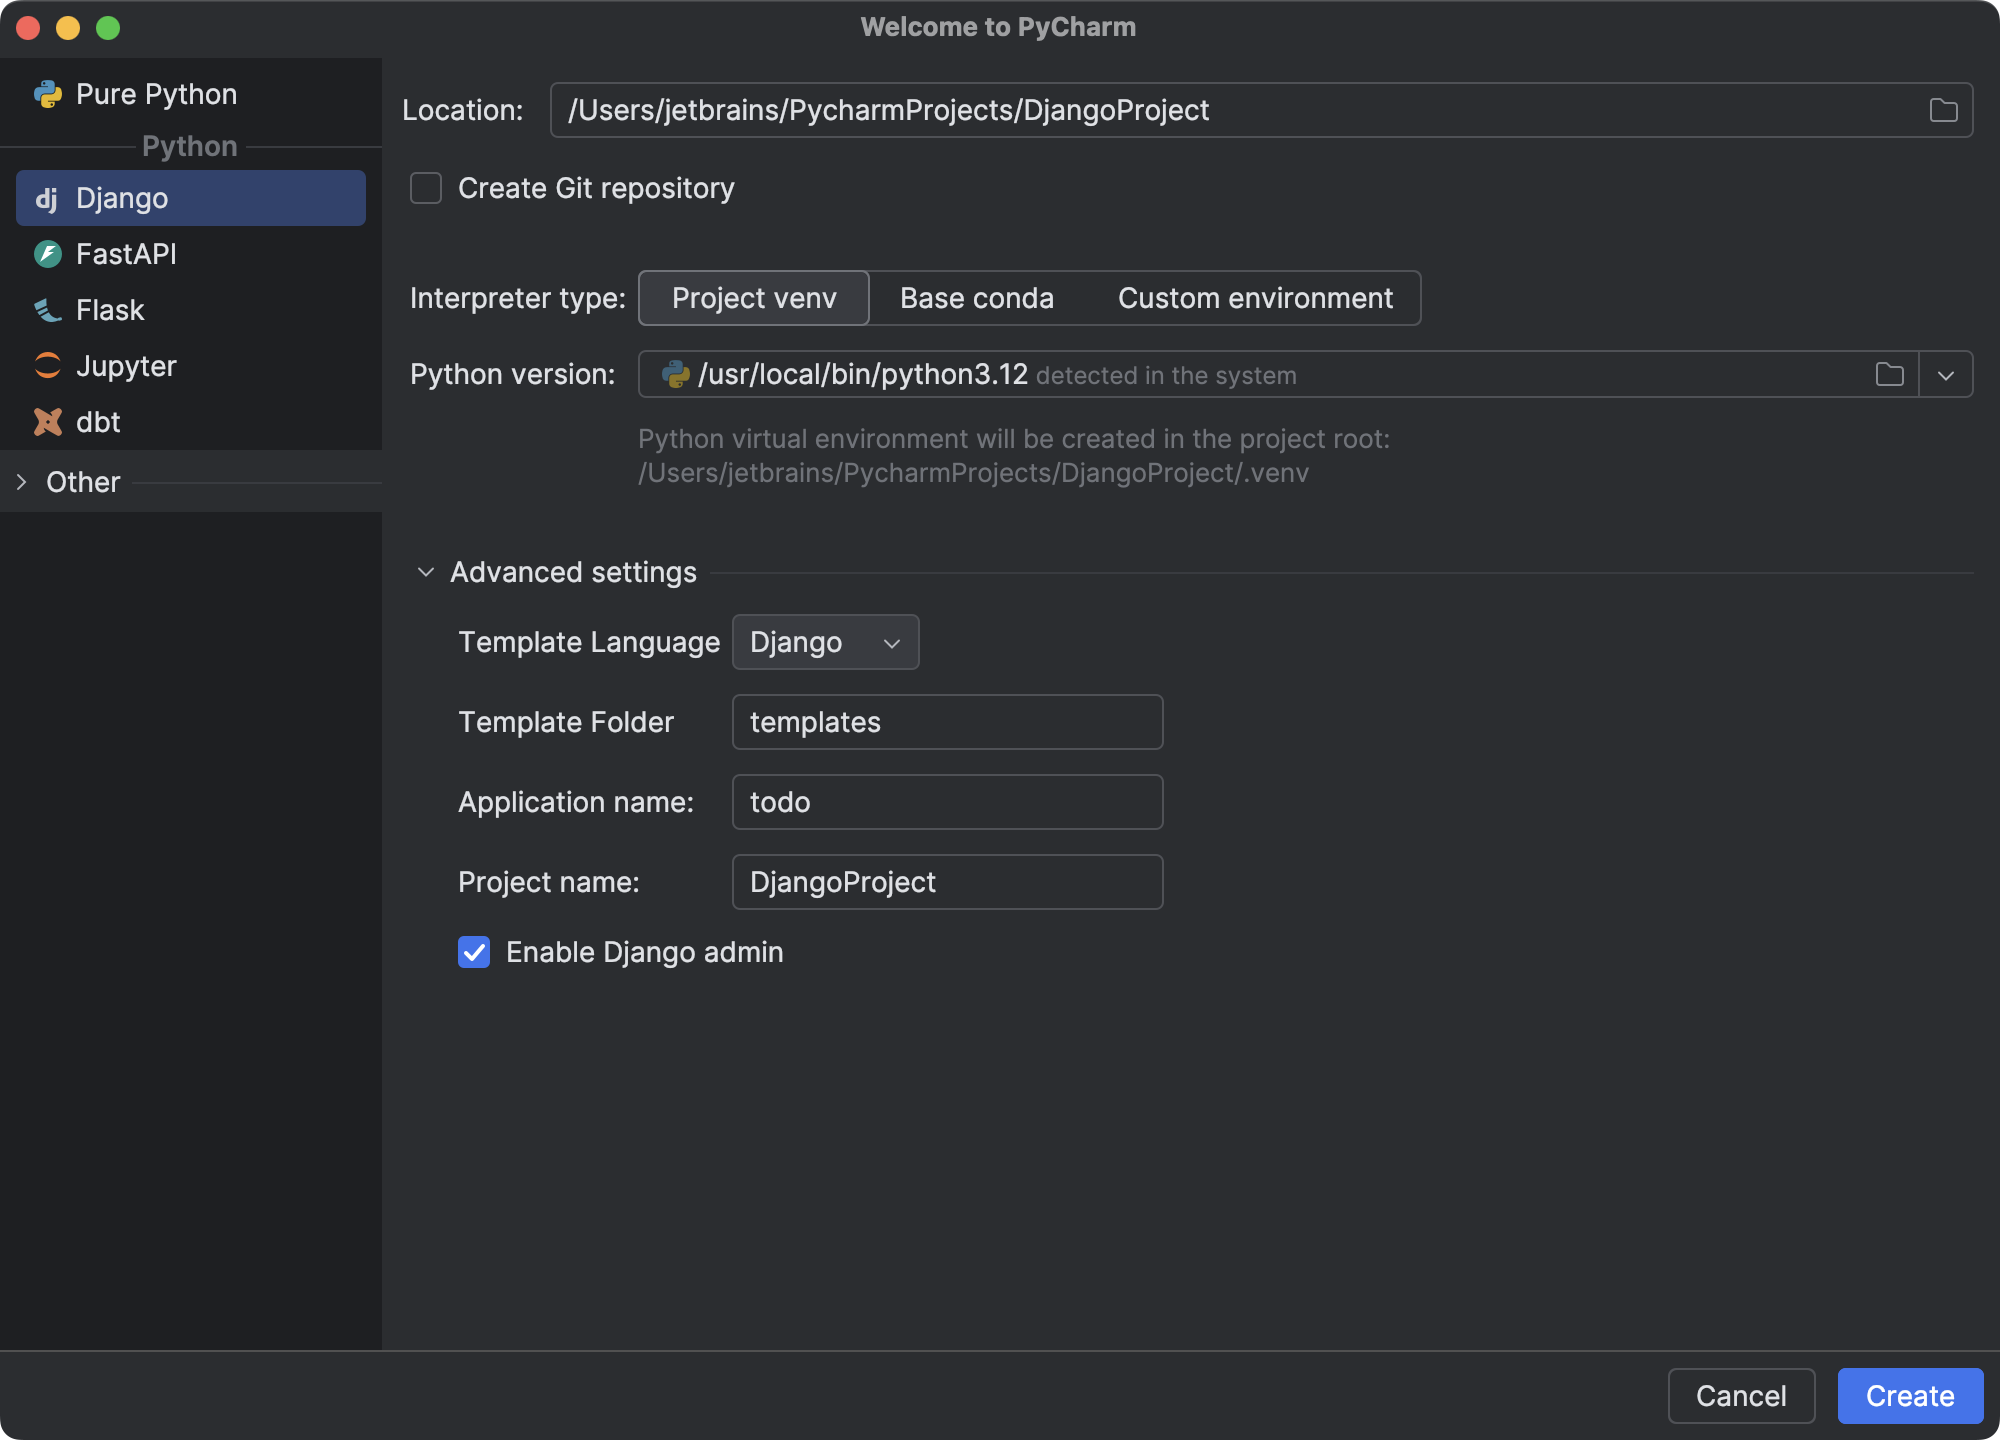Click the Python version folder browse icon

1890,374
